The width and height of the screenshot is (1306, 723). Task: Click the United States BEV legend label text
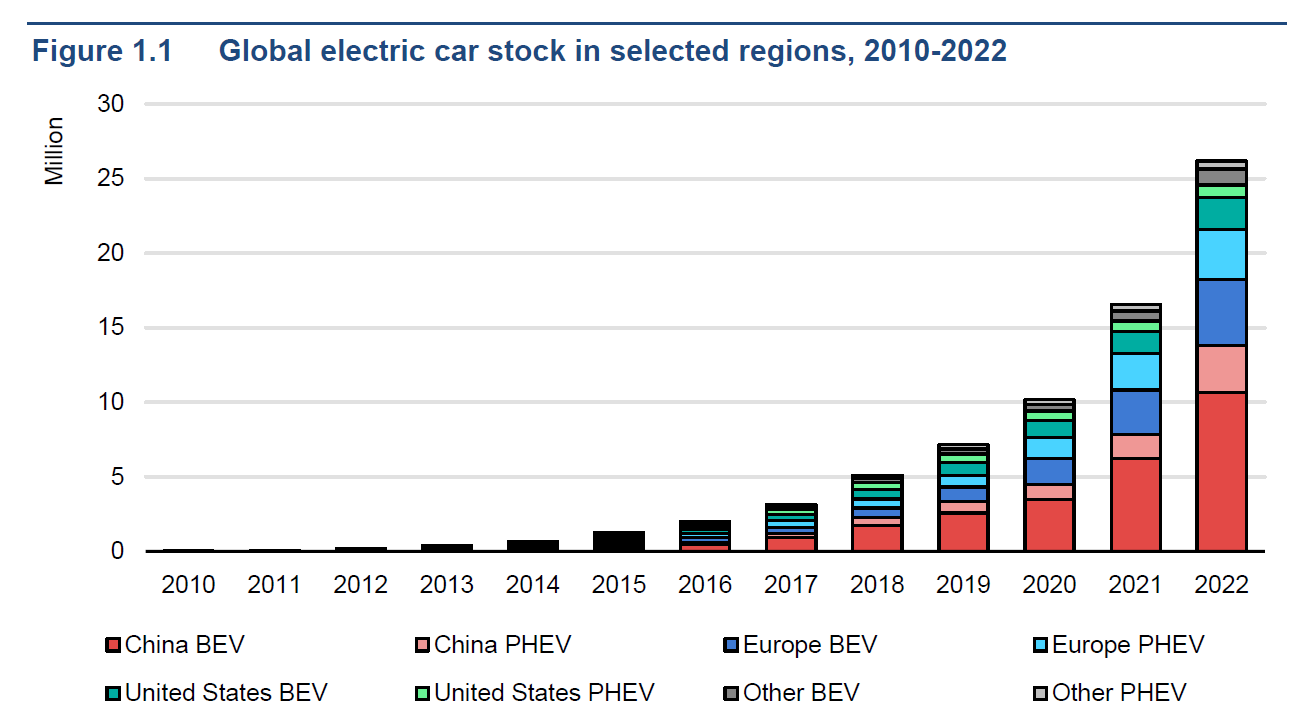pos(226,693)
